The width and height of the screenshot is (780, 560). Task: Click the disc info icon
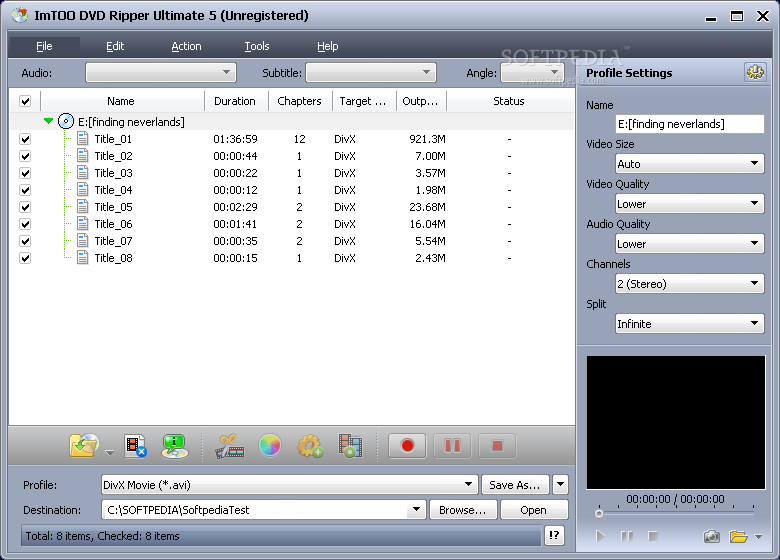click(175, 446)
